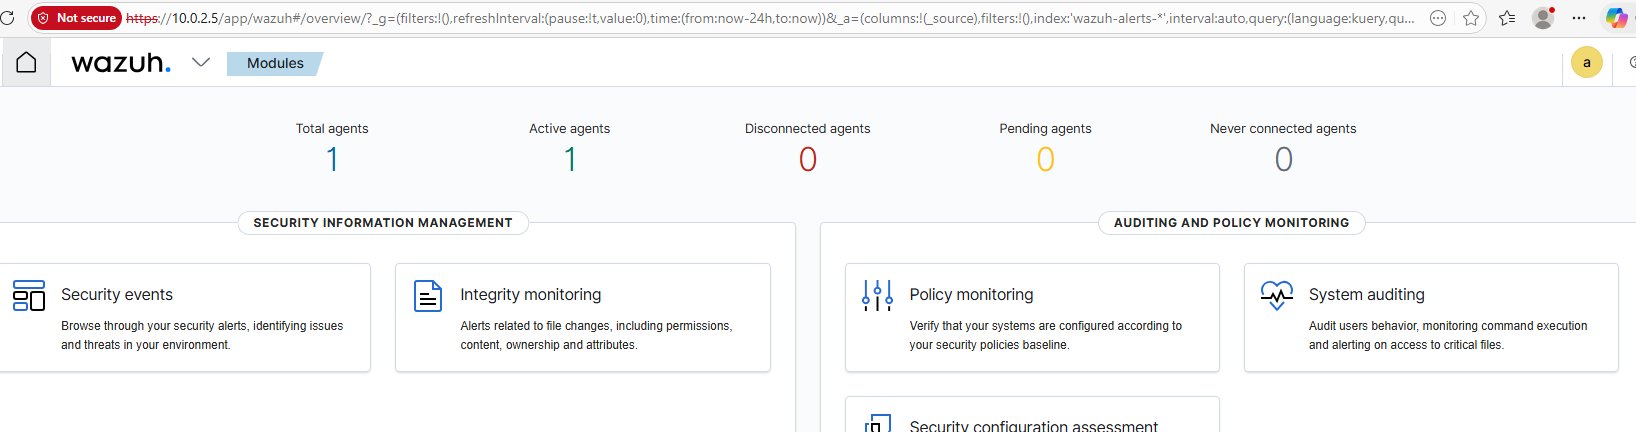The height and width of the screenshot is (432, 1636).
Task: Click the Wazuh home icon
Action: click(26, 62)
